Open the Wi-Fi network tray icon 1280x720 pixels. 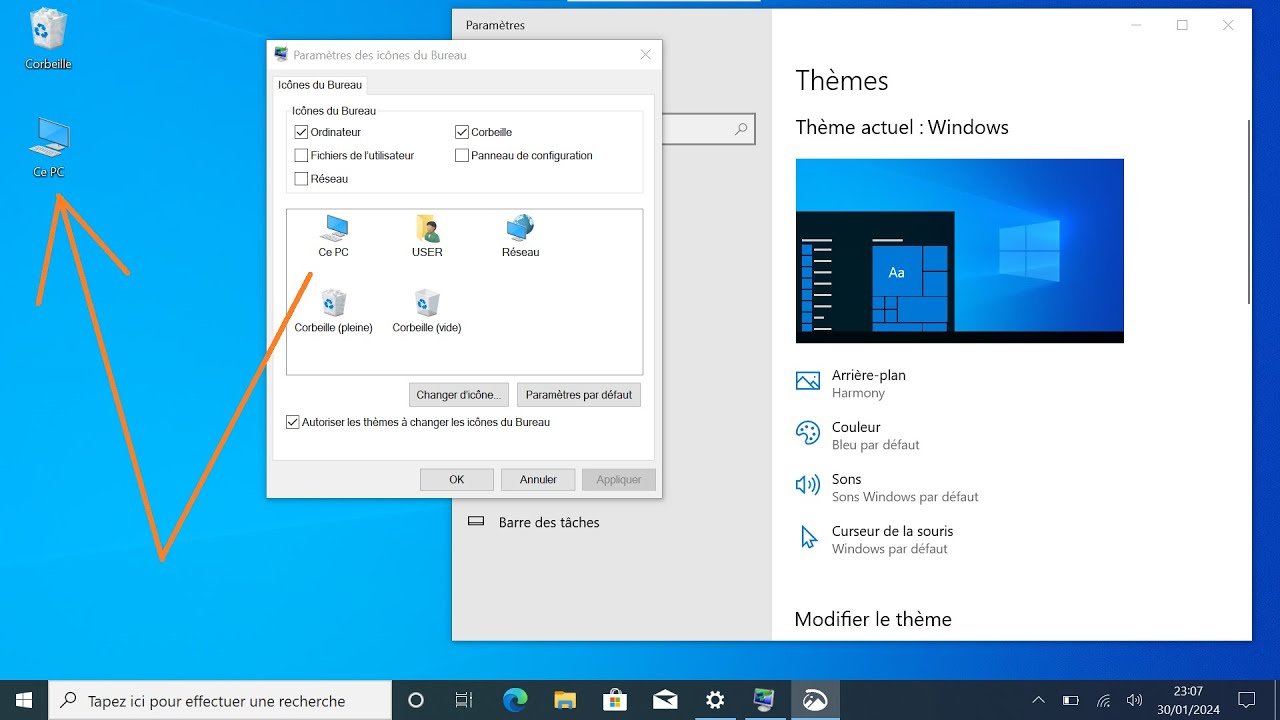pos(1103,700)
